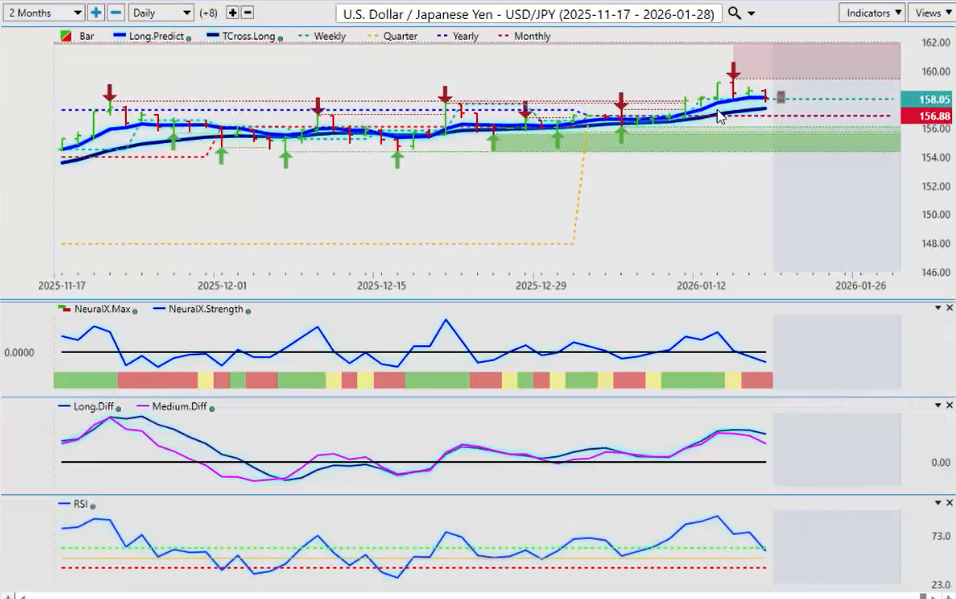Toggle the TCross.Long legend line

coord(240,36)
